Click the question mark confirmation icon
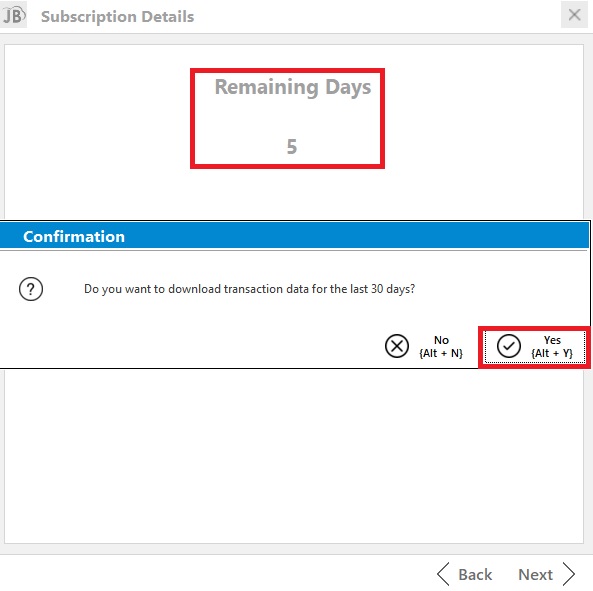593x591 pixels. click(x=31, y=289)
